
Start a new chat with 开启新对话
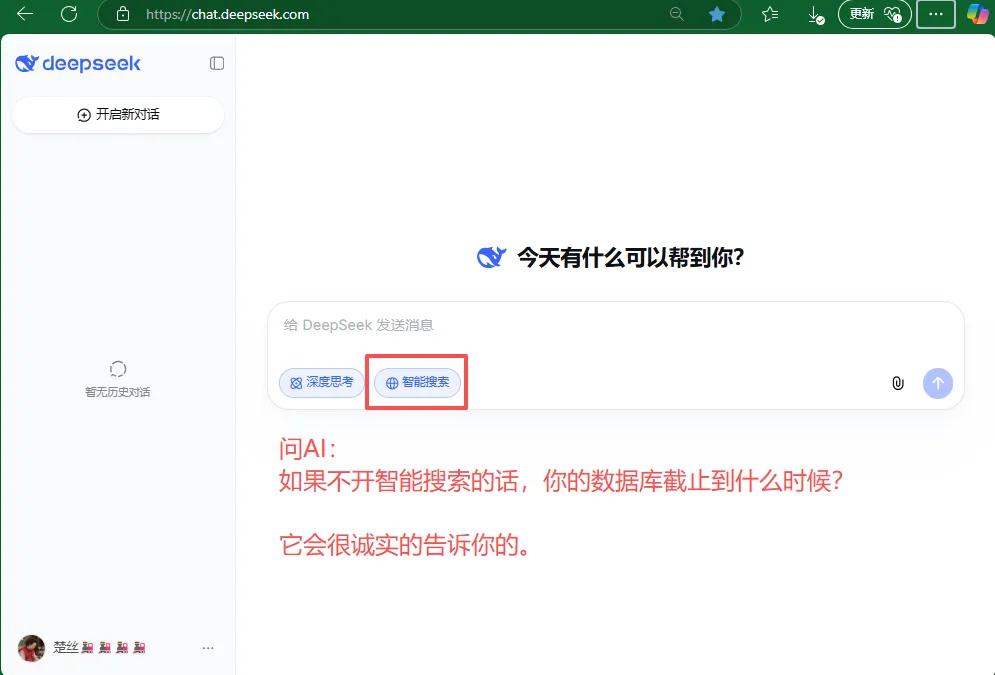pyautogui.click(x=118, y=115)
